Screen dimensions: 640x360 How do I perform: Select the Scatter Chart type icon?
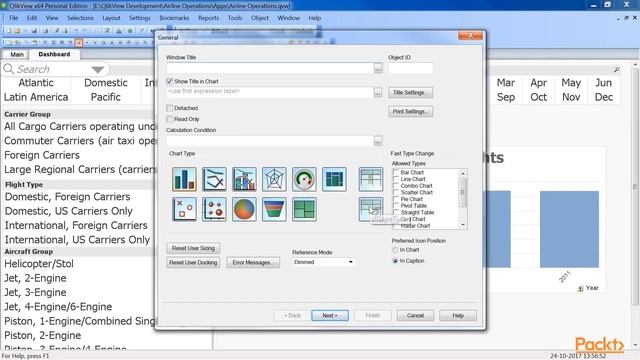[184, 209]
